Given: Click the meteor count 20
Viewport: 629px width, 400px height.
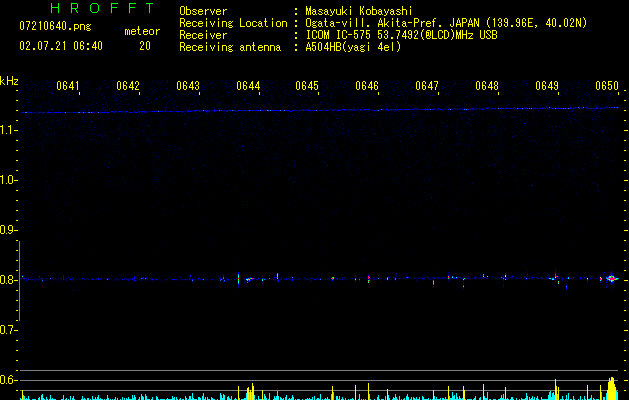Looking at the screenshot, I should (x=145, y=46).
